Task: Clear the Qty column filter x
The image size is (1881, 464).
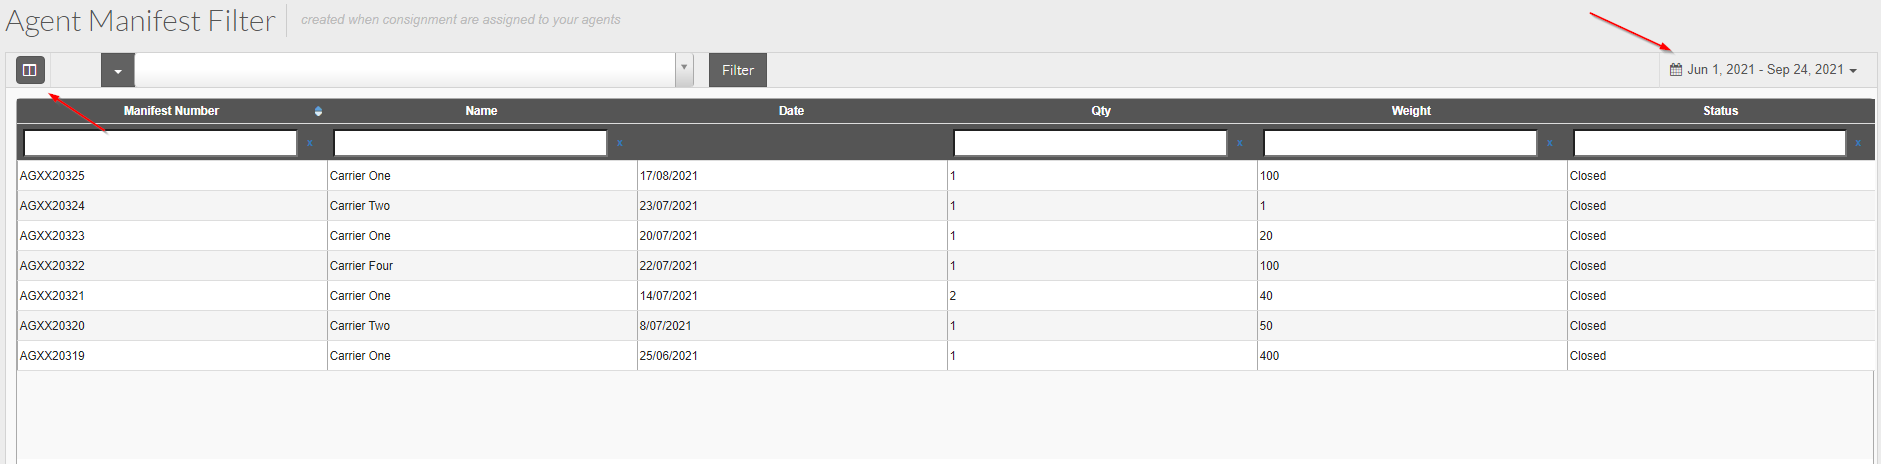Action: pos(1240,143)
